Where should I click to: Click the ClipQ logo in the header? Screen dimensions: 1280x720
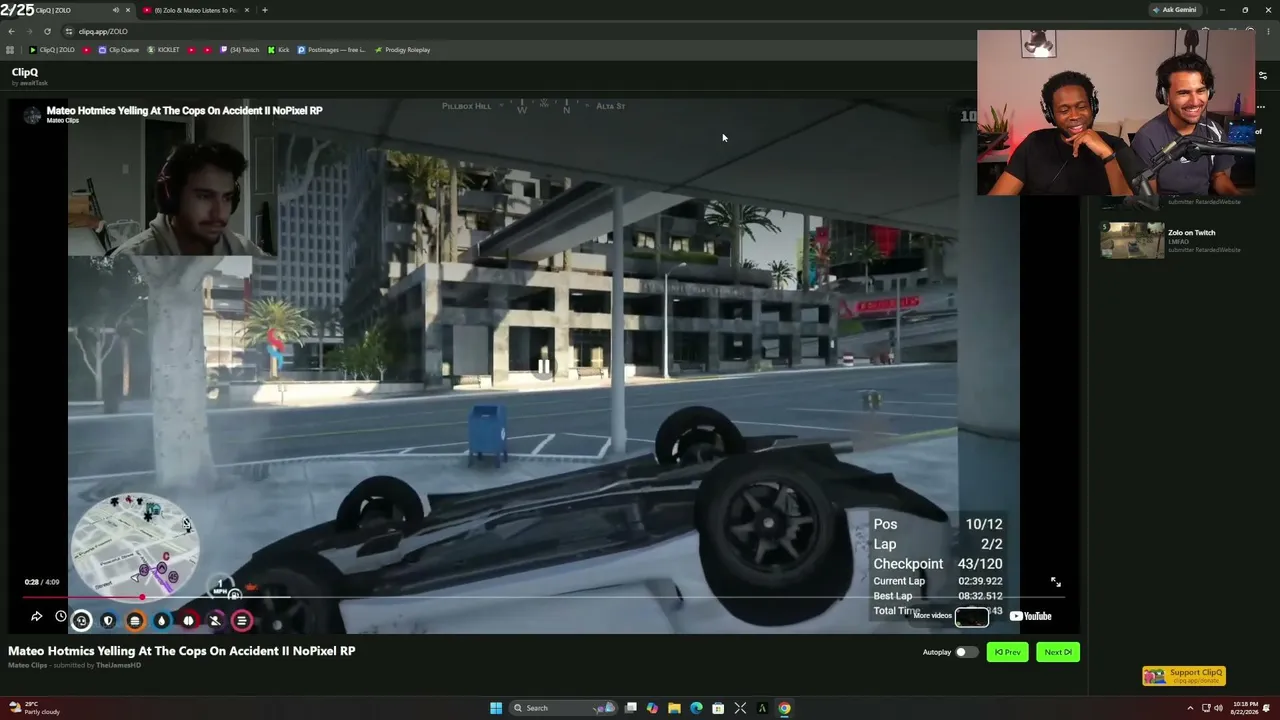[25, 72]
